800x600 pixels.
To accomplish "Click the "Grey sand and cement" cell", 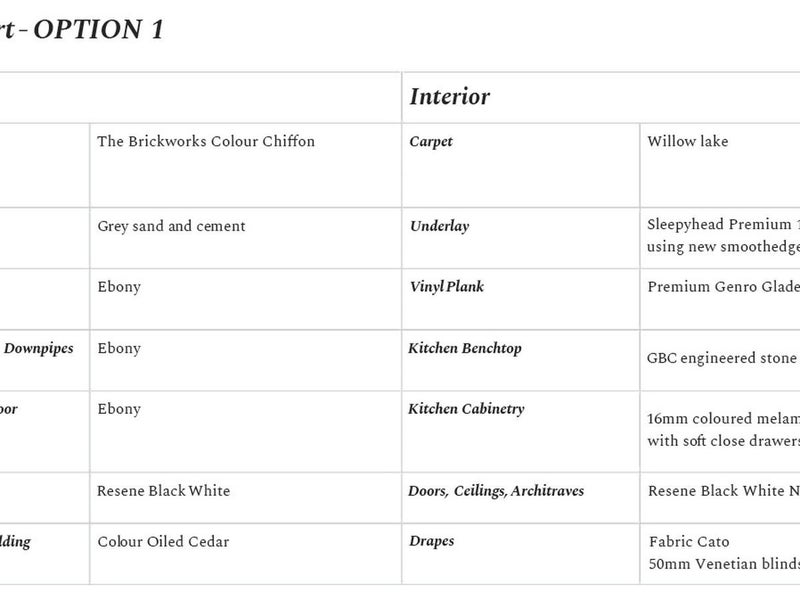I will [171, 227].
